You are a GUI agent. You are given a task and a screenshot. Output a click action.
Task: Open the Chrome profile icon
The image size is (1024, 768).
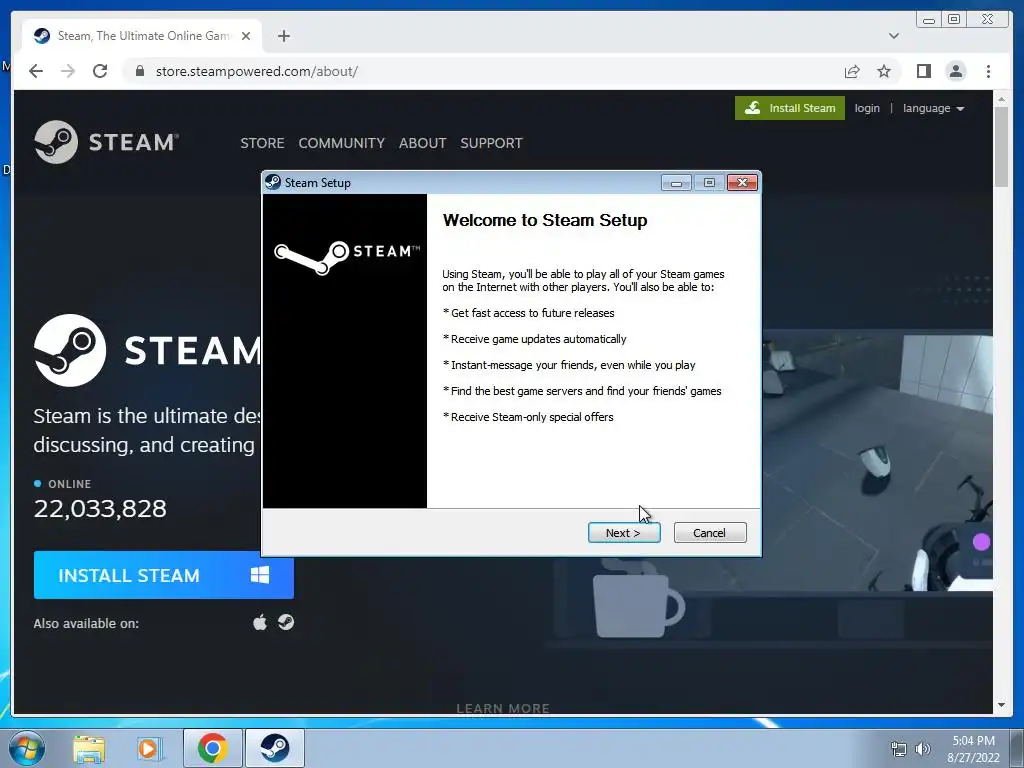coord(955,71)
